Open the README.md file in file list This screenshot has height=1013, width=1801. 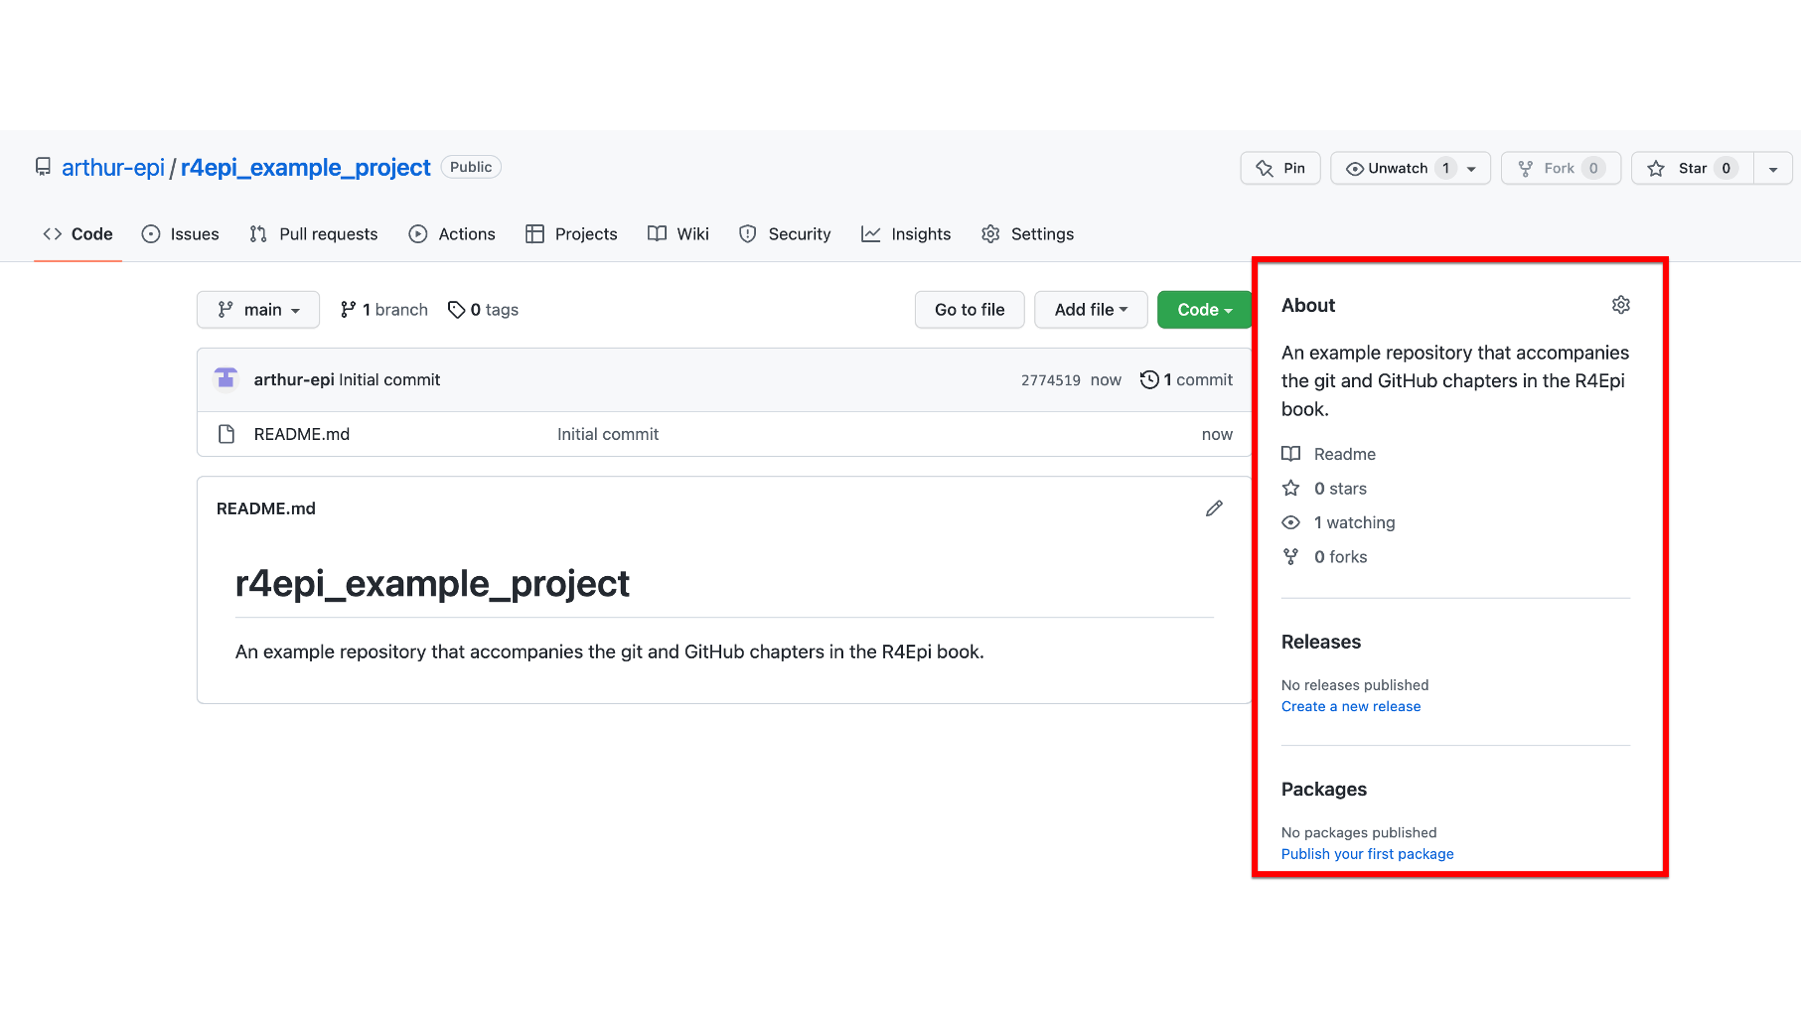click(x=302, y=434)
